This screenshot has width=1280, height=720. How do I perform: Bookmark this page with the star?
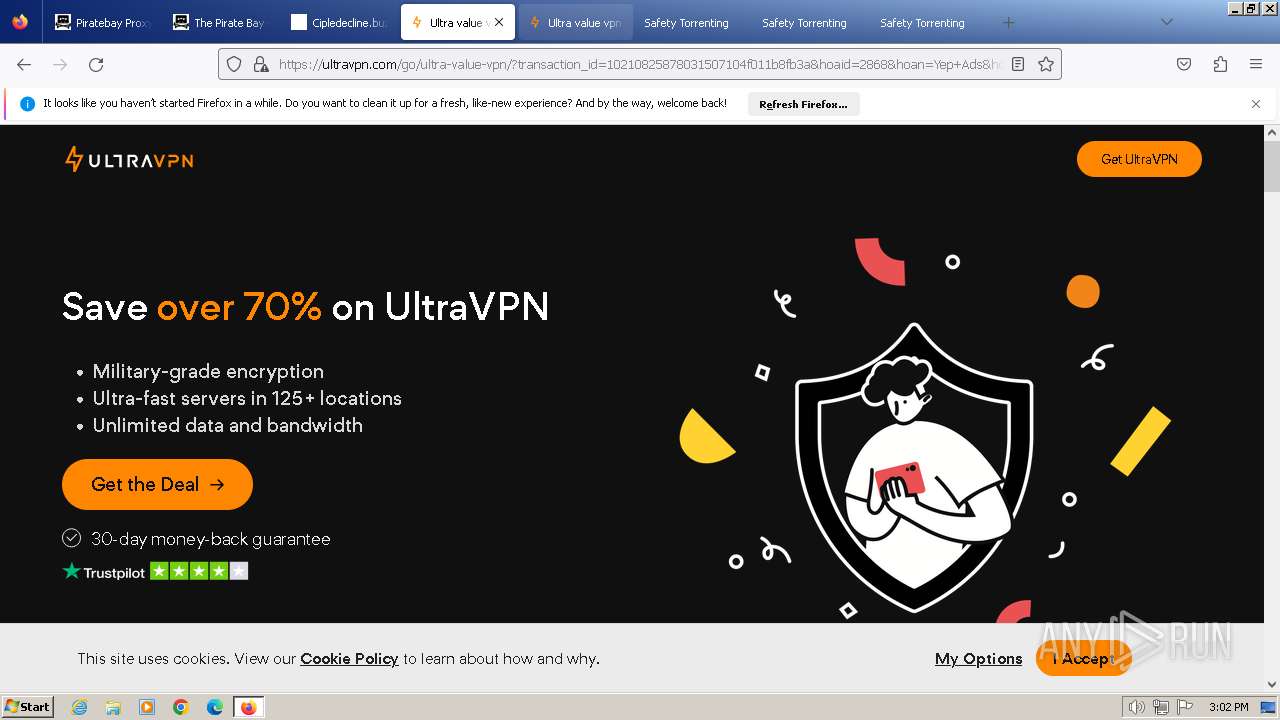pos(1046,64)
